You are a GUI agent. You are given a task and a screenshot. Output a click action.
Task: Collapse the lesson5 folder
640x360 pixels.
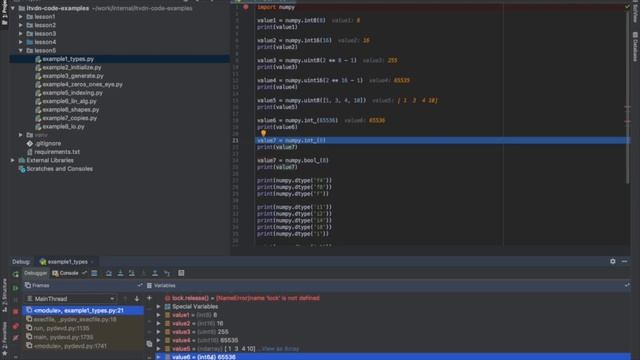point(21,51)
